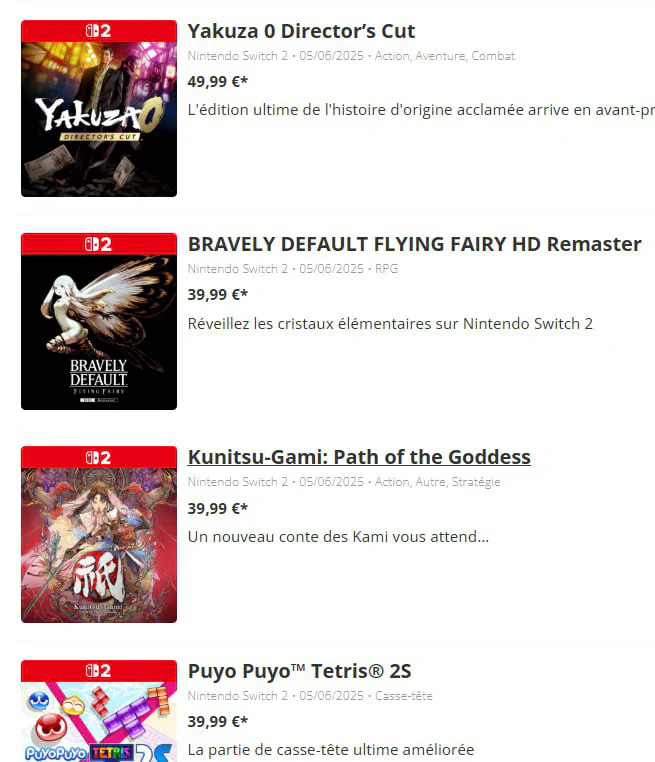Click the 39,99 € price of Bravely Default

click(218, 294)
